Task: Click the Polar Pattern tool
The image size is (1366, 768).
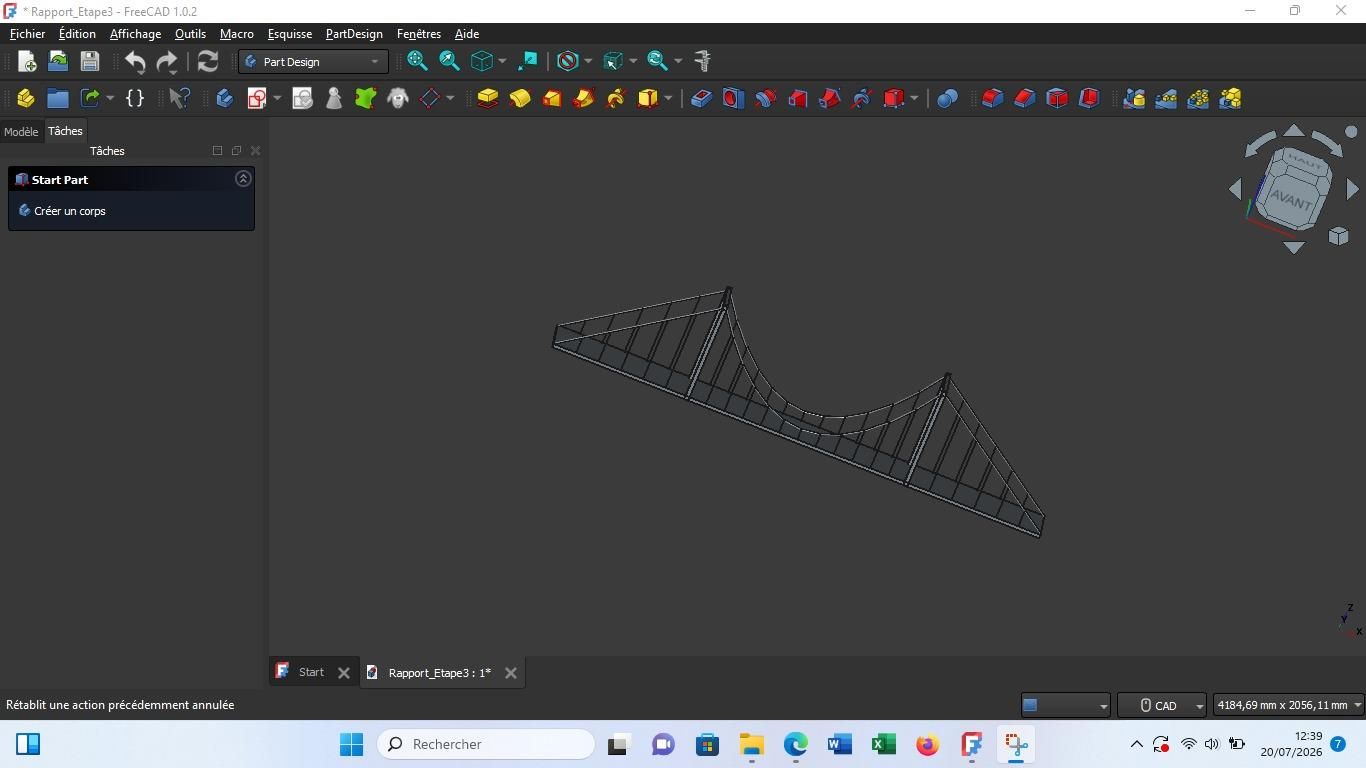Action: coord(1198,98)
